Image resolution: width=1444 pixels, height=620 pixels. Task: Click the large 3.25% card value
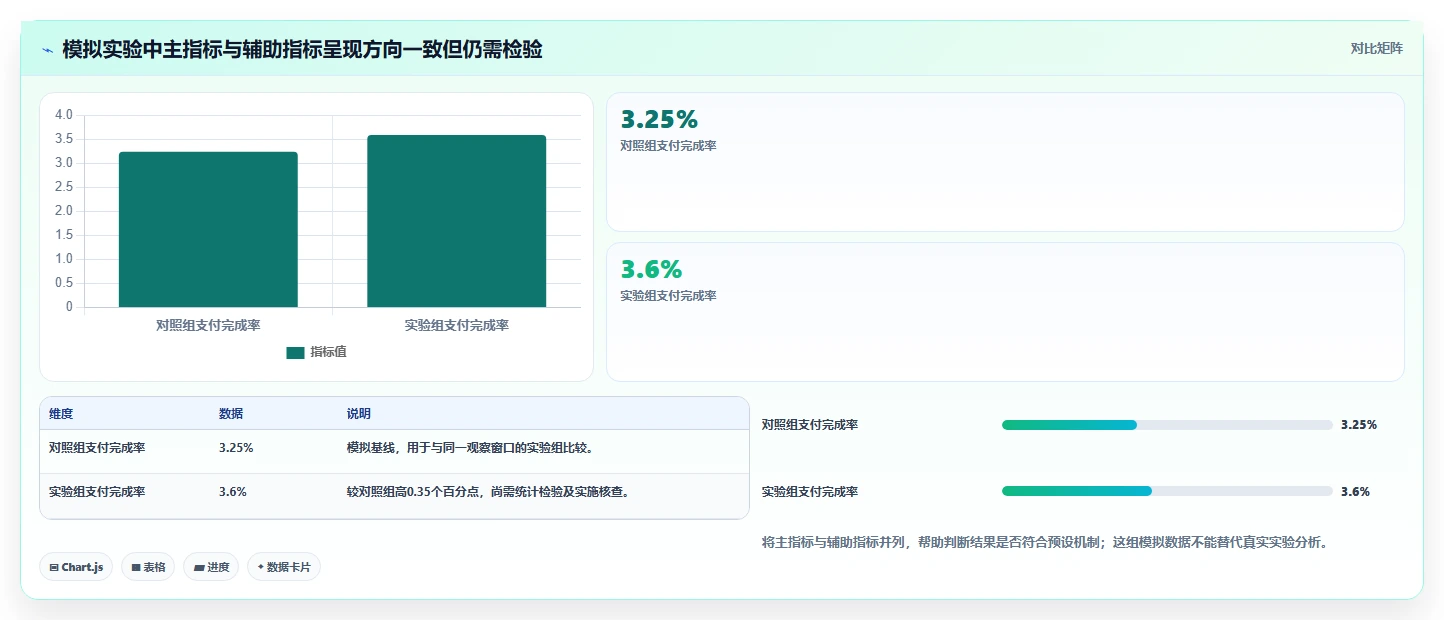[x=659, y=120]
